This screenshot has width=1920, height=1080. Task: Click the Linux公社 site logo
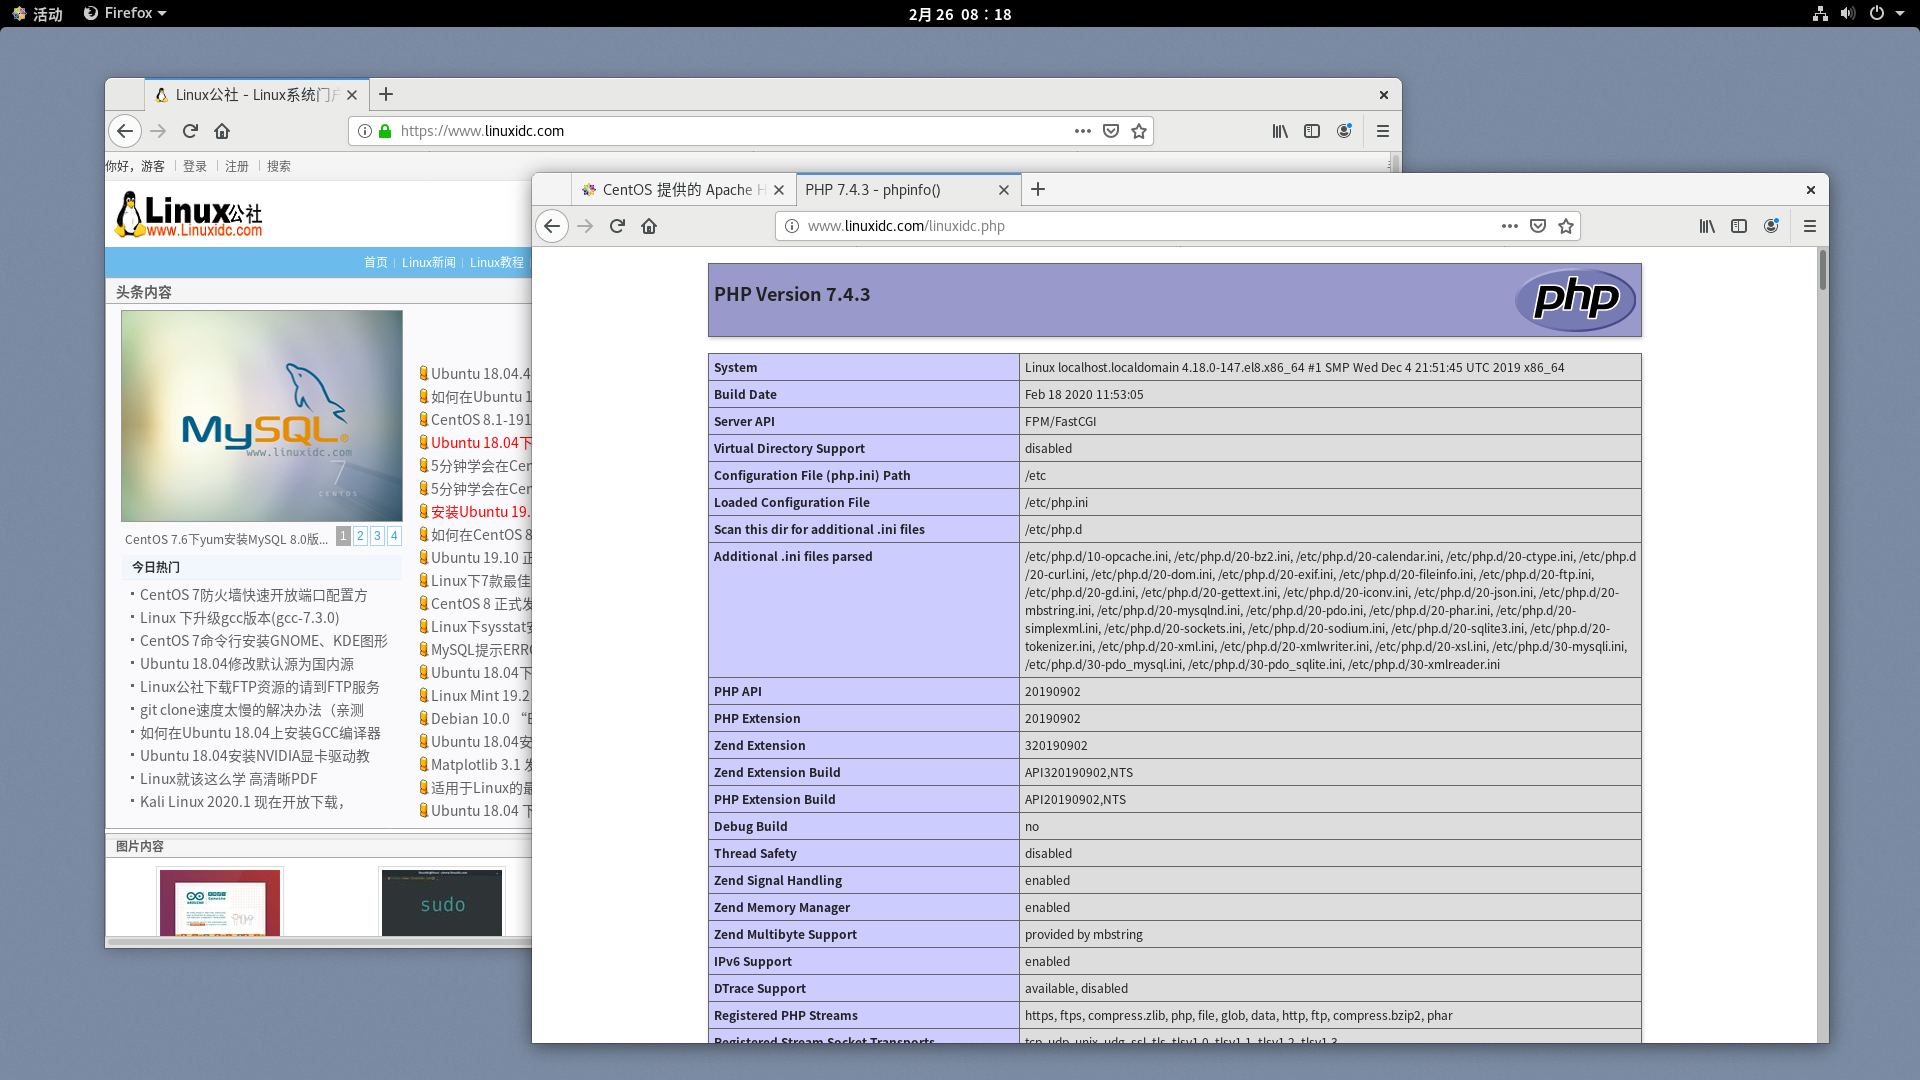click(x=189, y=214)
